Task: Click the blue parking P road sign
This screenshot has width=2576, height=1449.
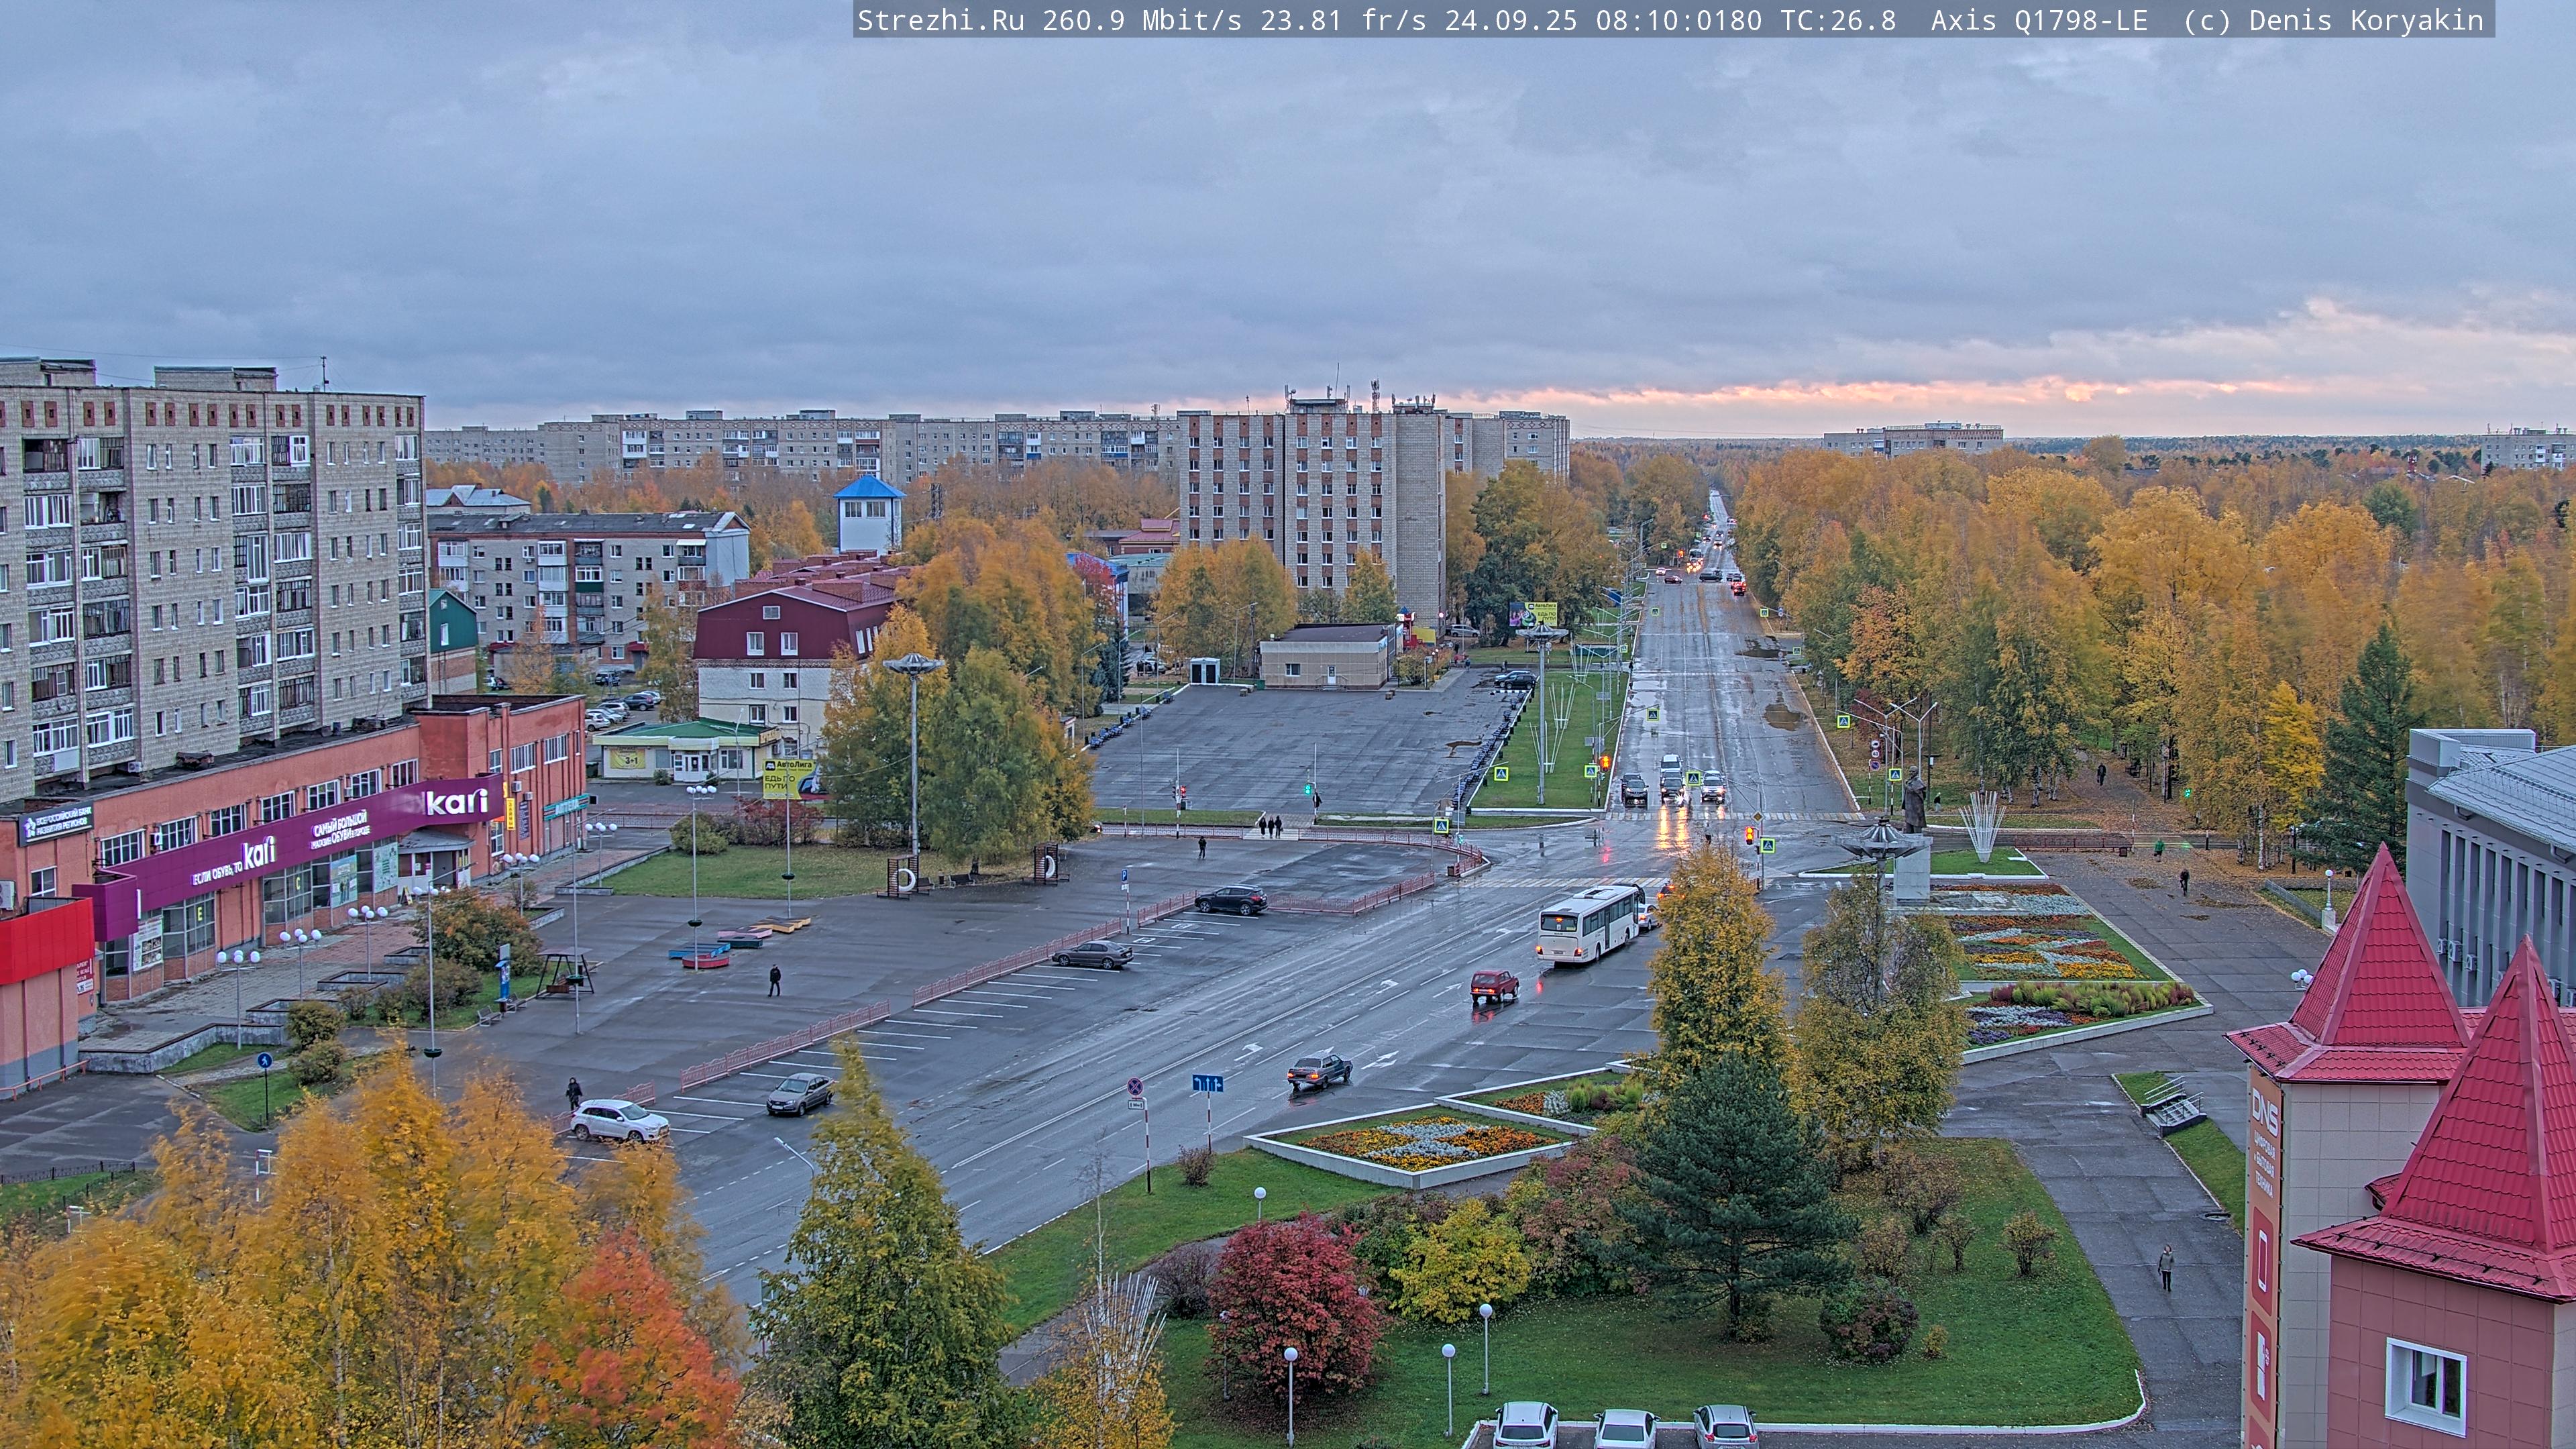Action: coord(1124,876)
